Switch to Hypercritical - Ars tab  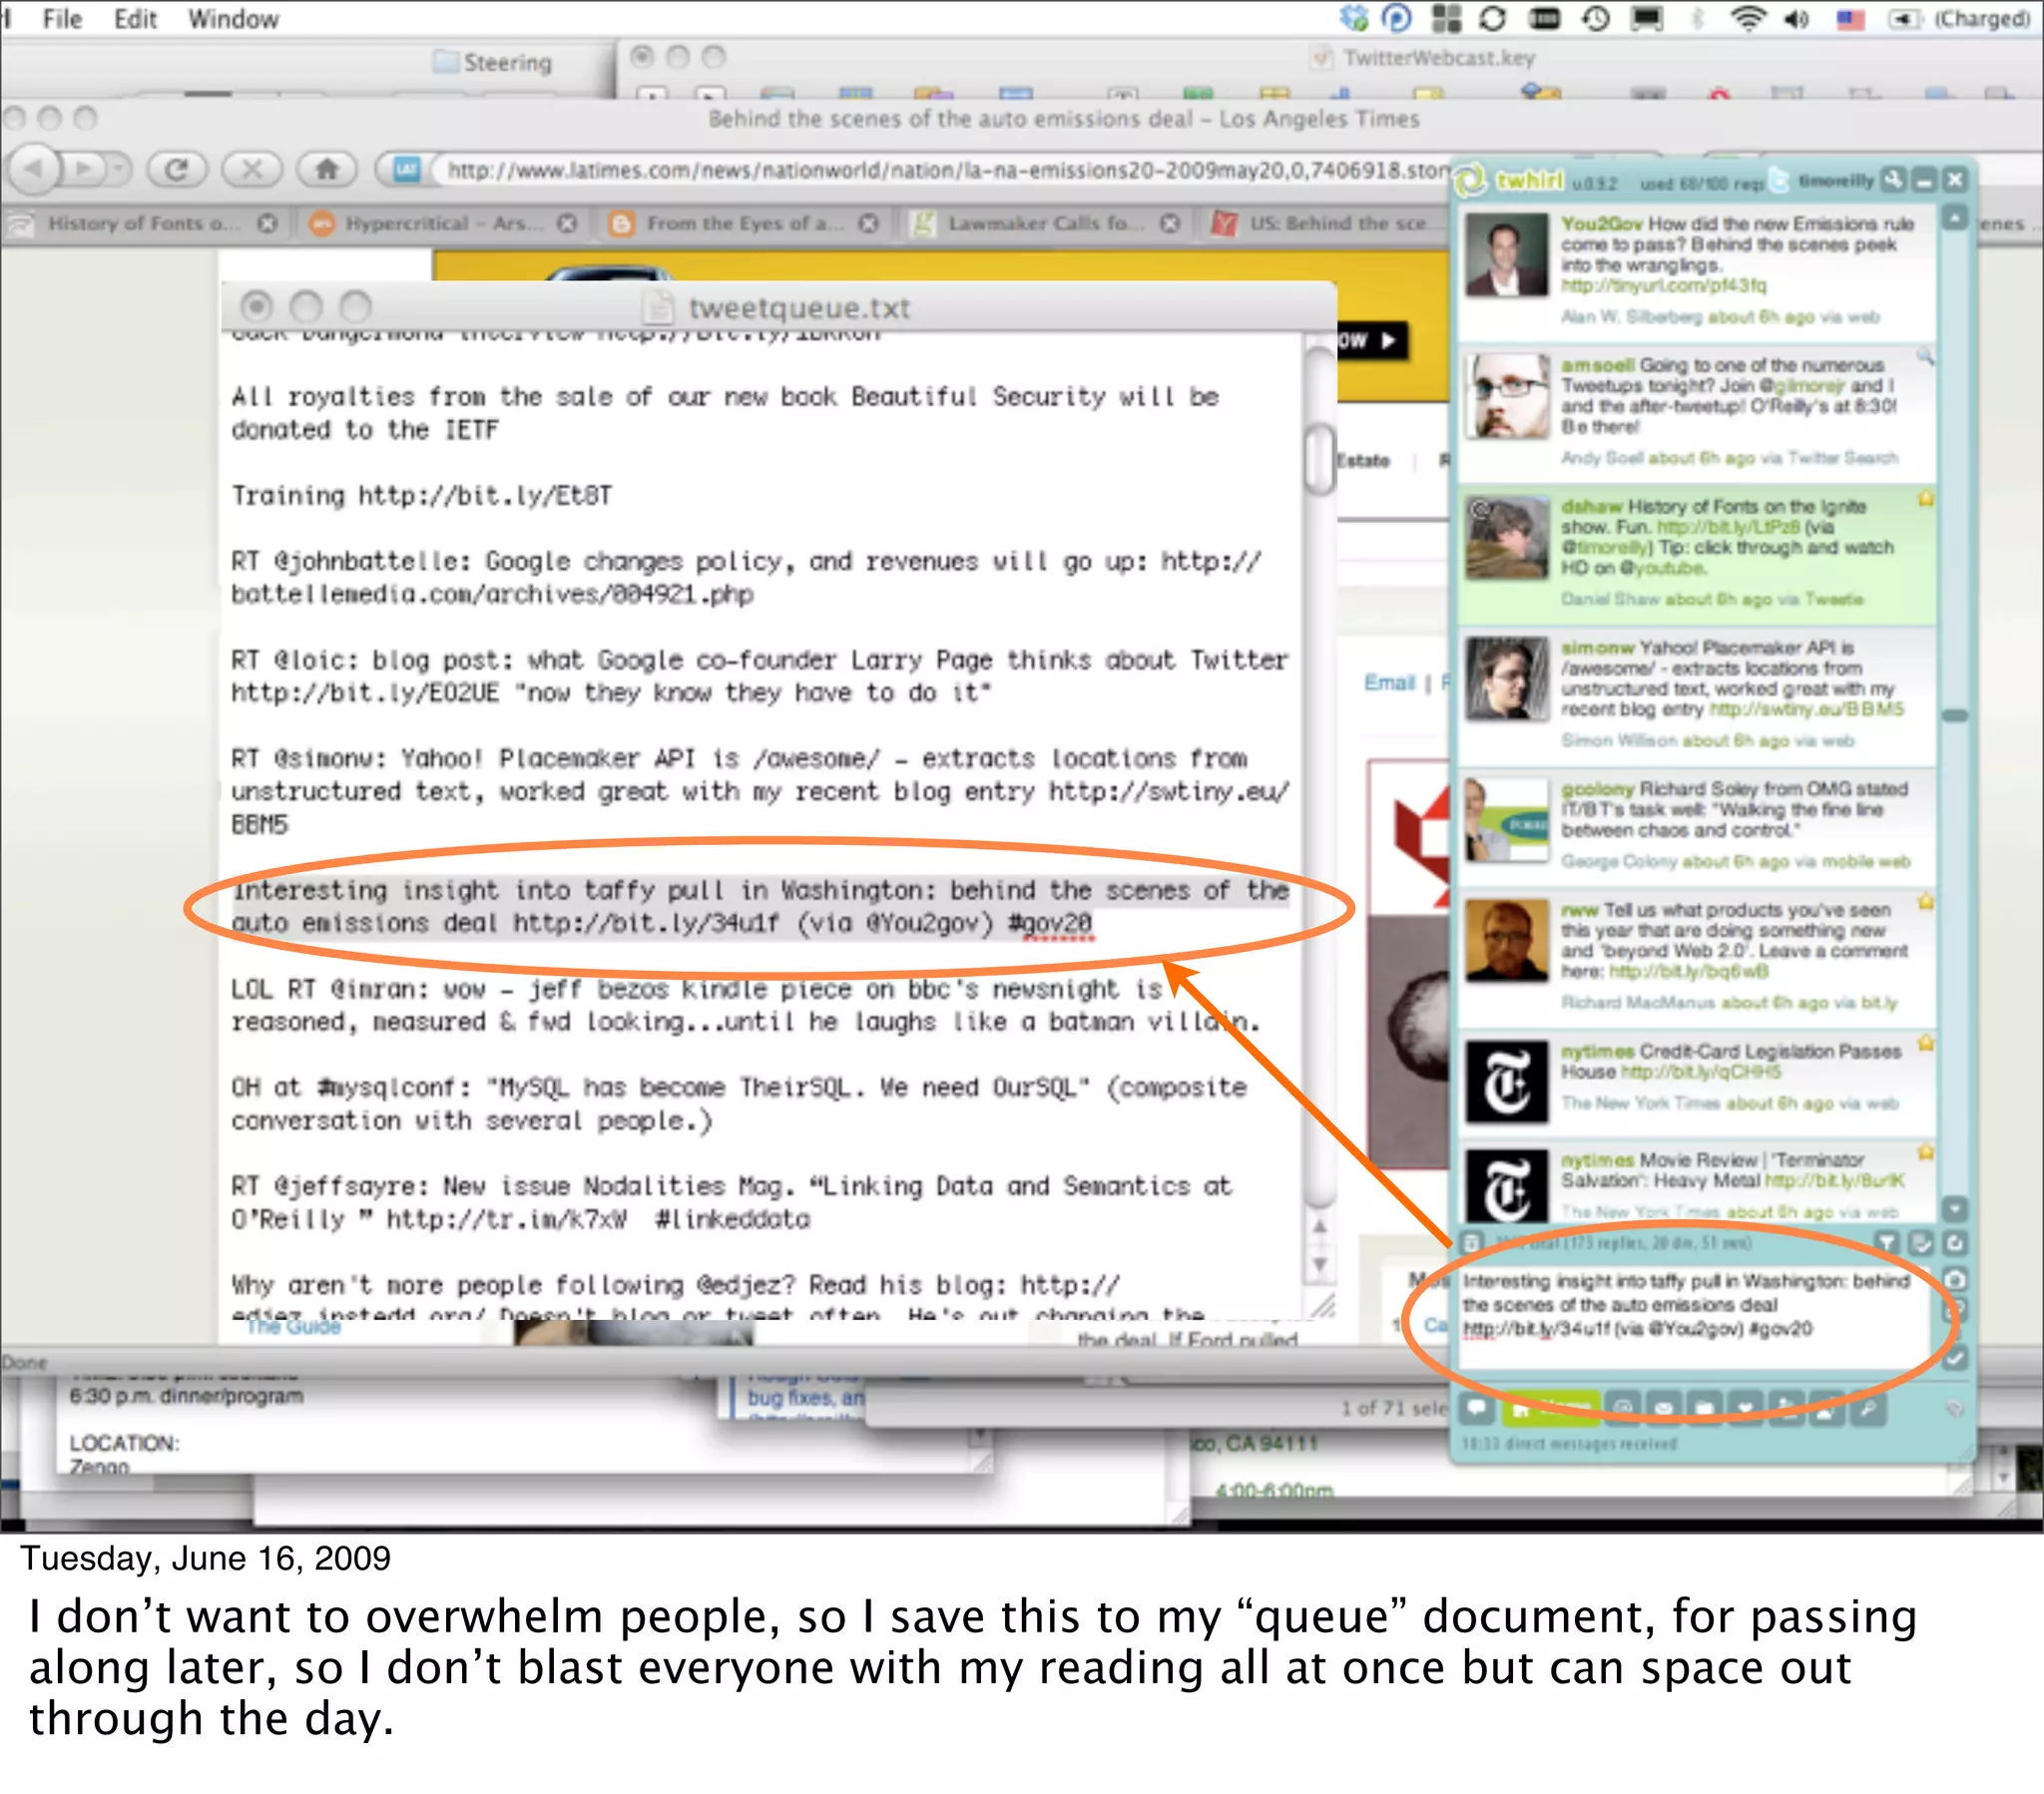point(443,223)
